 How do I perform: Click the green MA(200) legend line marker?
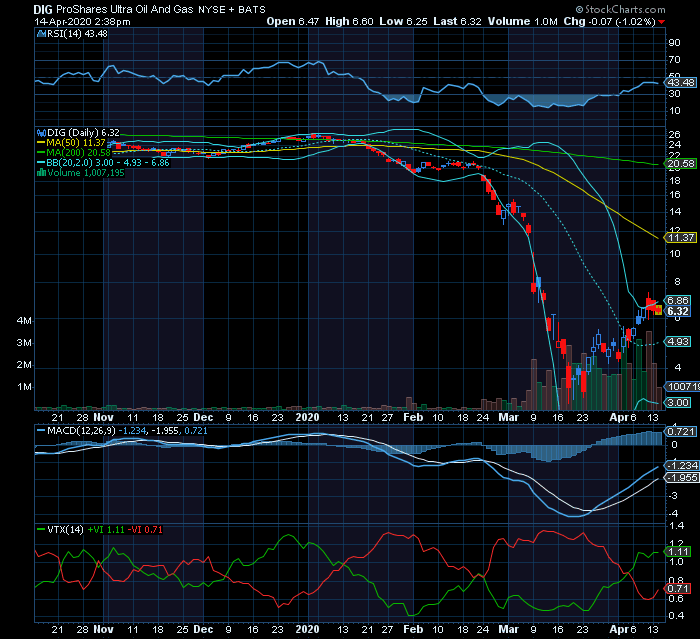41,153
